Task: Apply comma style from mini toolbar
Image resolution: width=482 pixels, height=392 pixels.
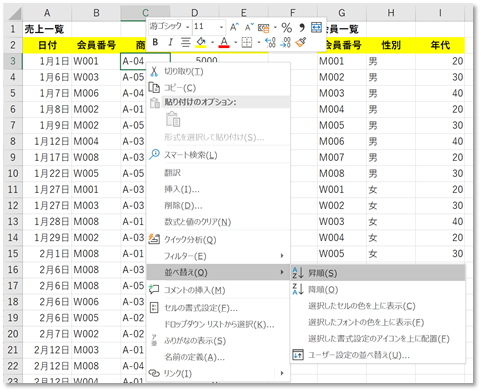Action: [302, 27]
